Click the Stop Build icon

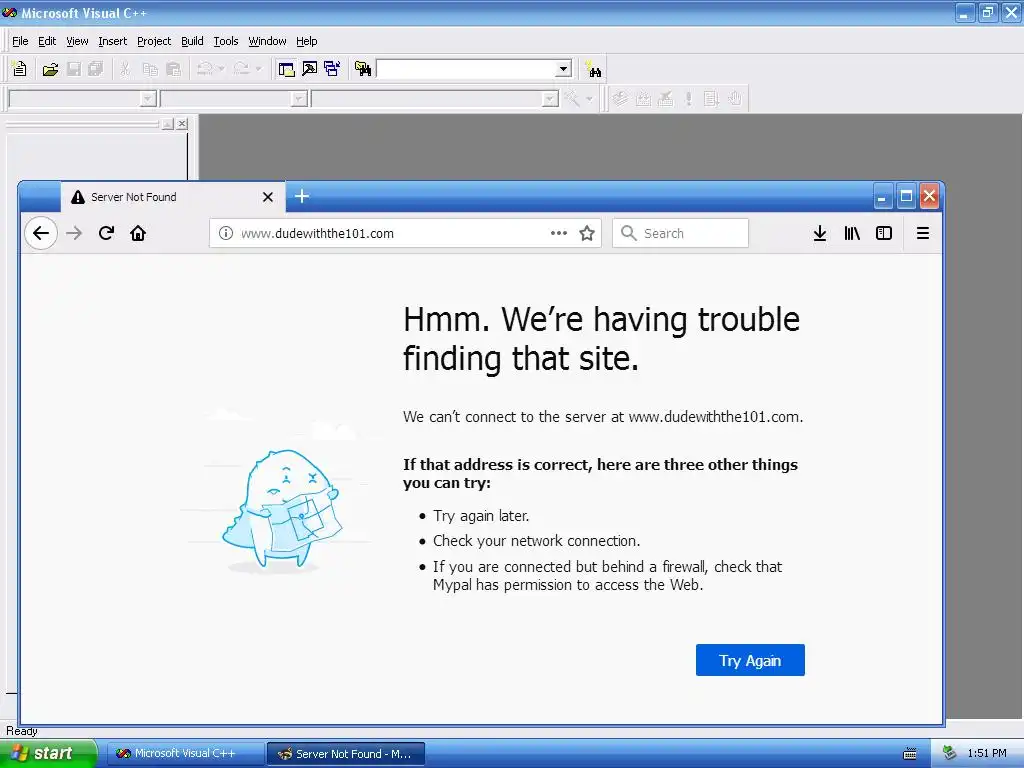[x=665, y=99]
